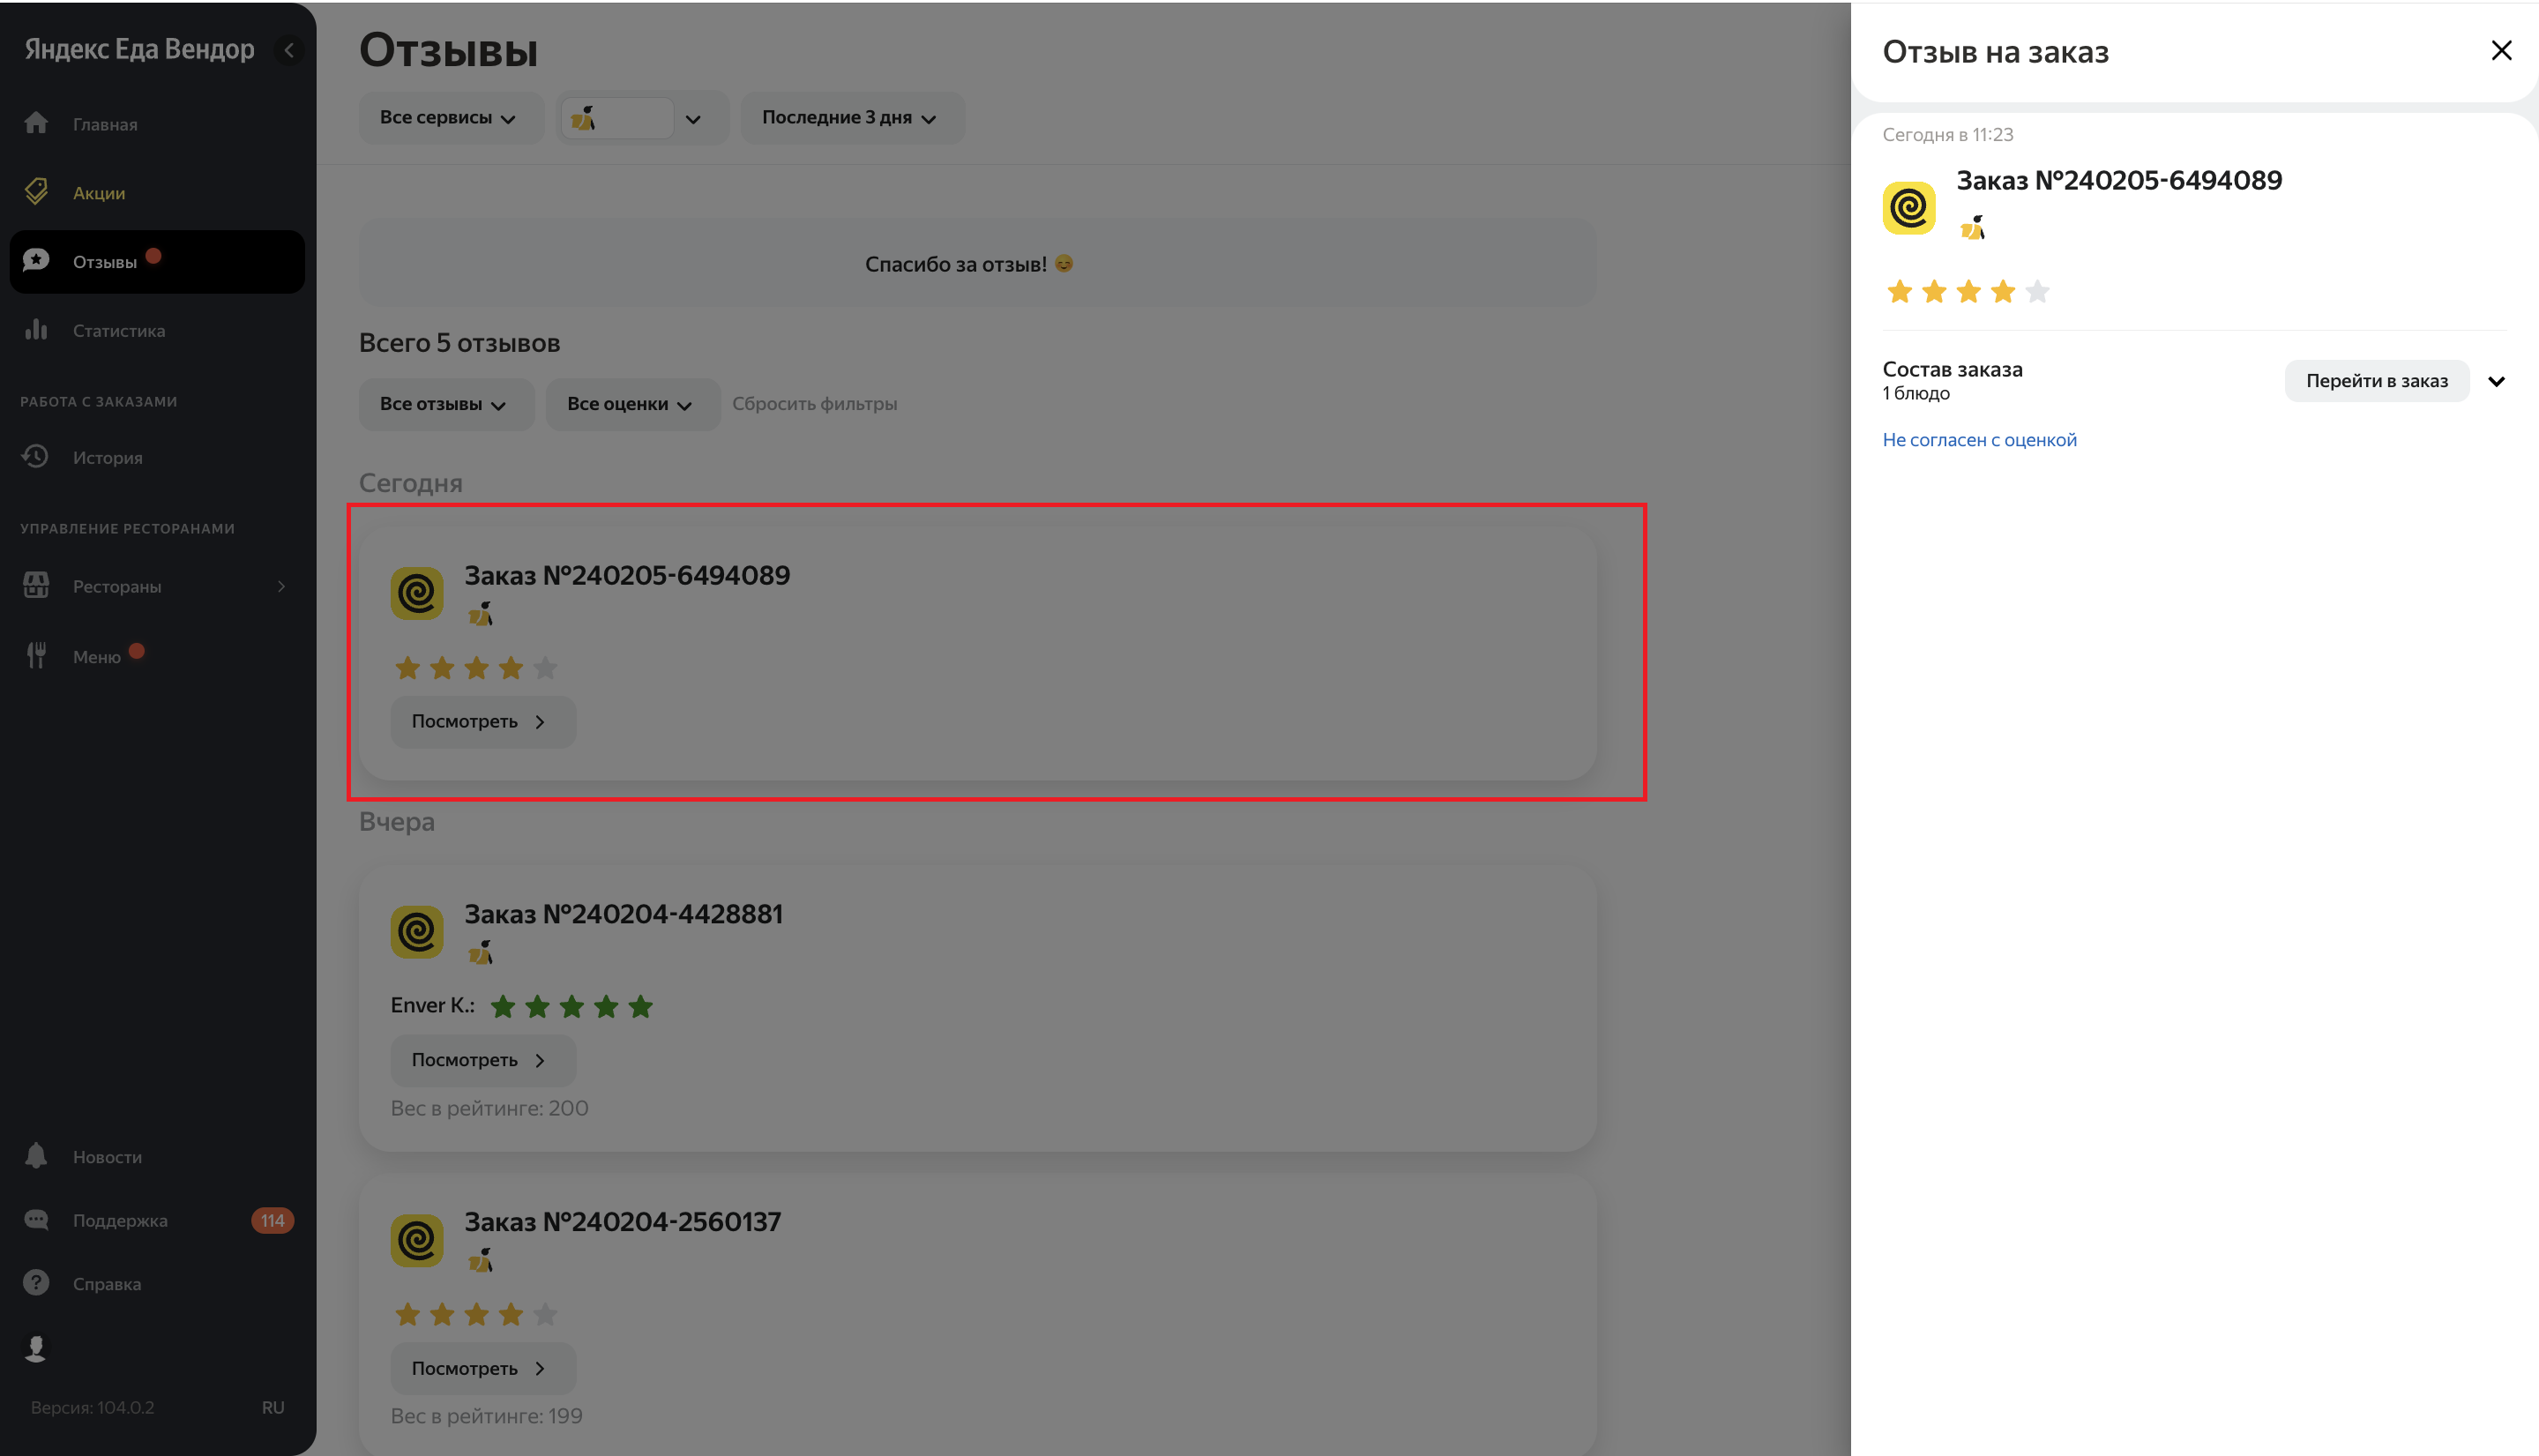Click Всего 5 отзывов heading

[459, 343]
